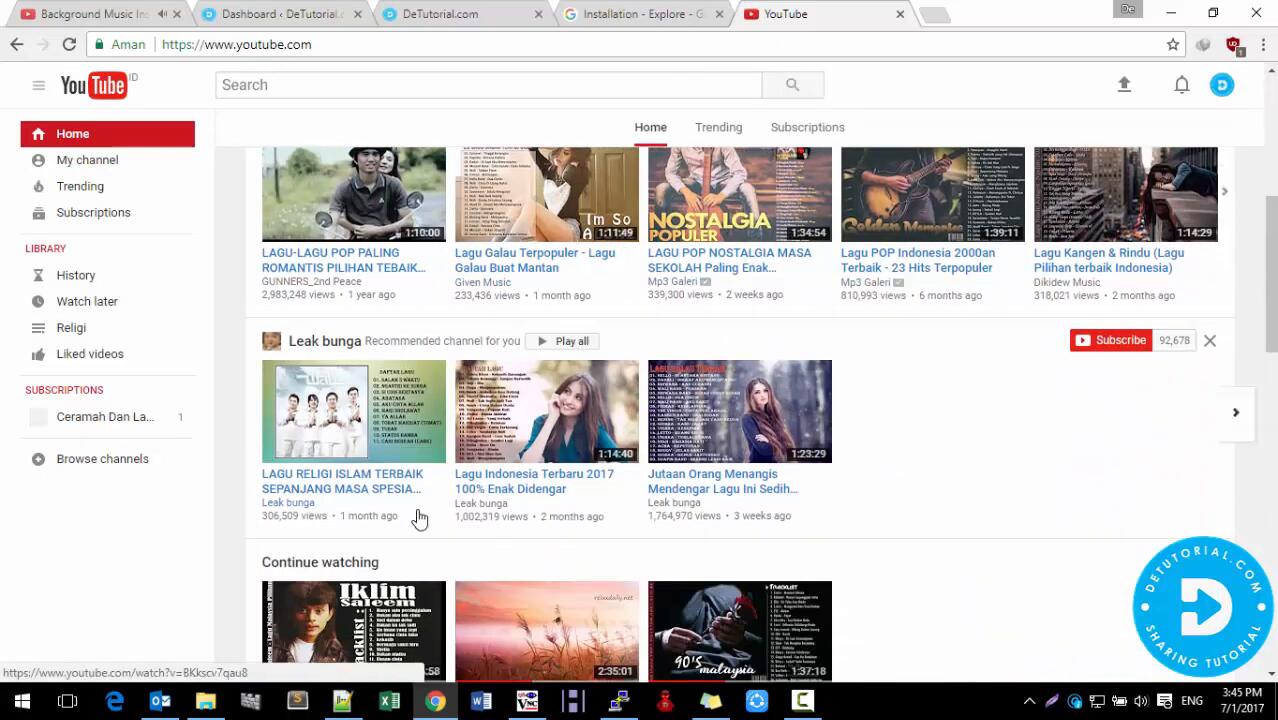The height and width of the screenshot is (720, 1278).
Task: Click the YouTube search field
Action: click(x=489, y=85)
